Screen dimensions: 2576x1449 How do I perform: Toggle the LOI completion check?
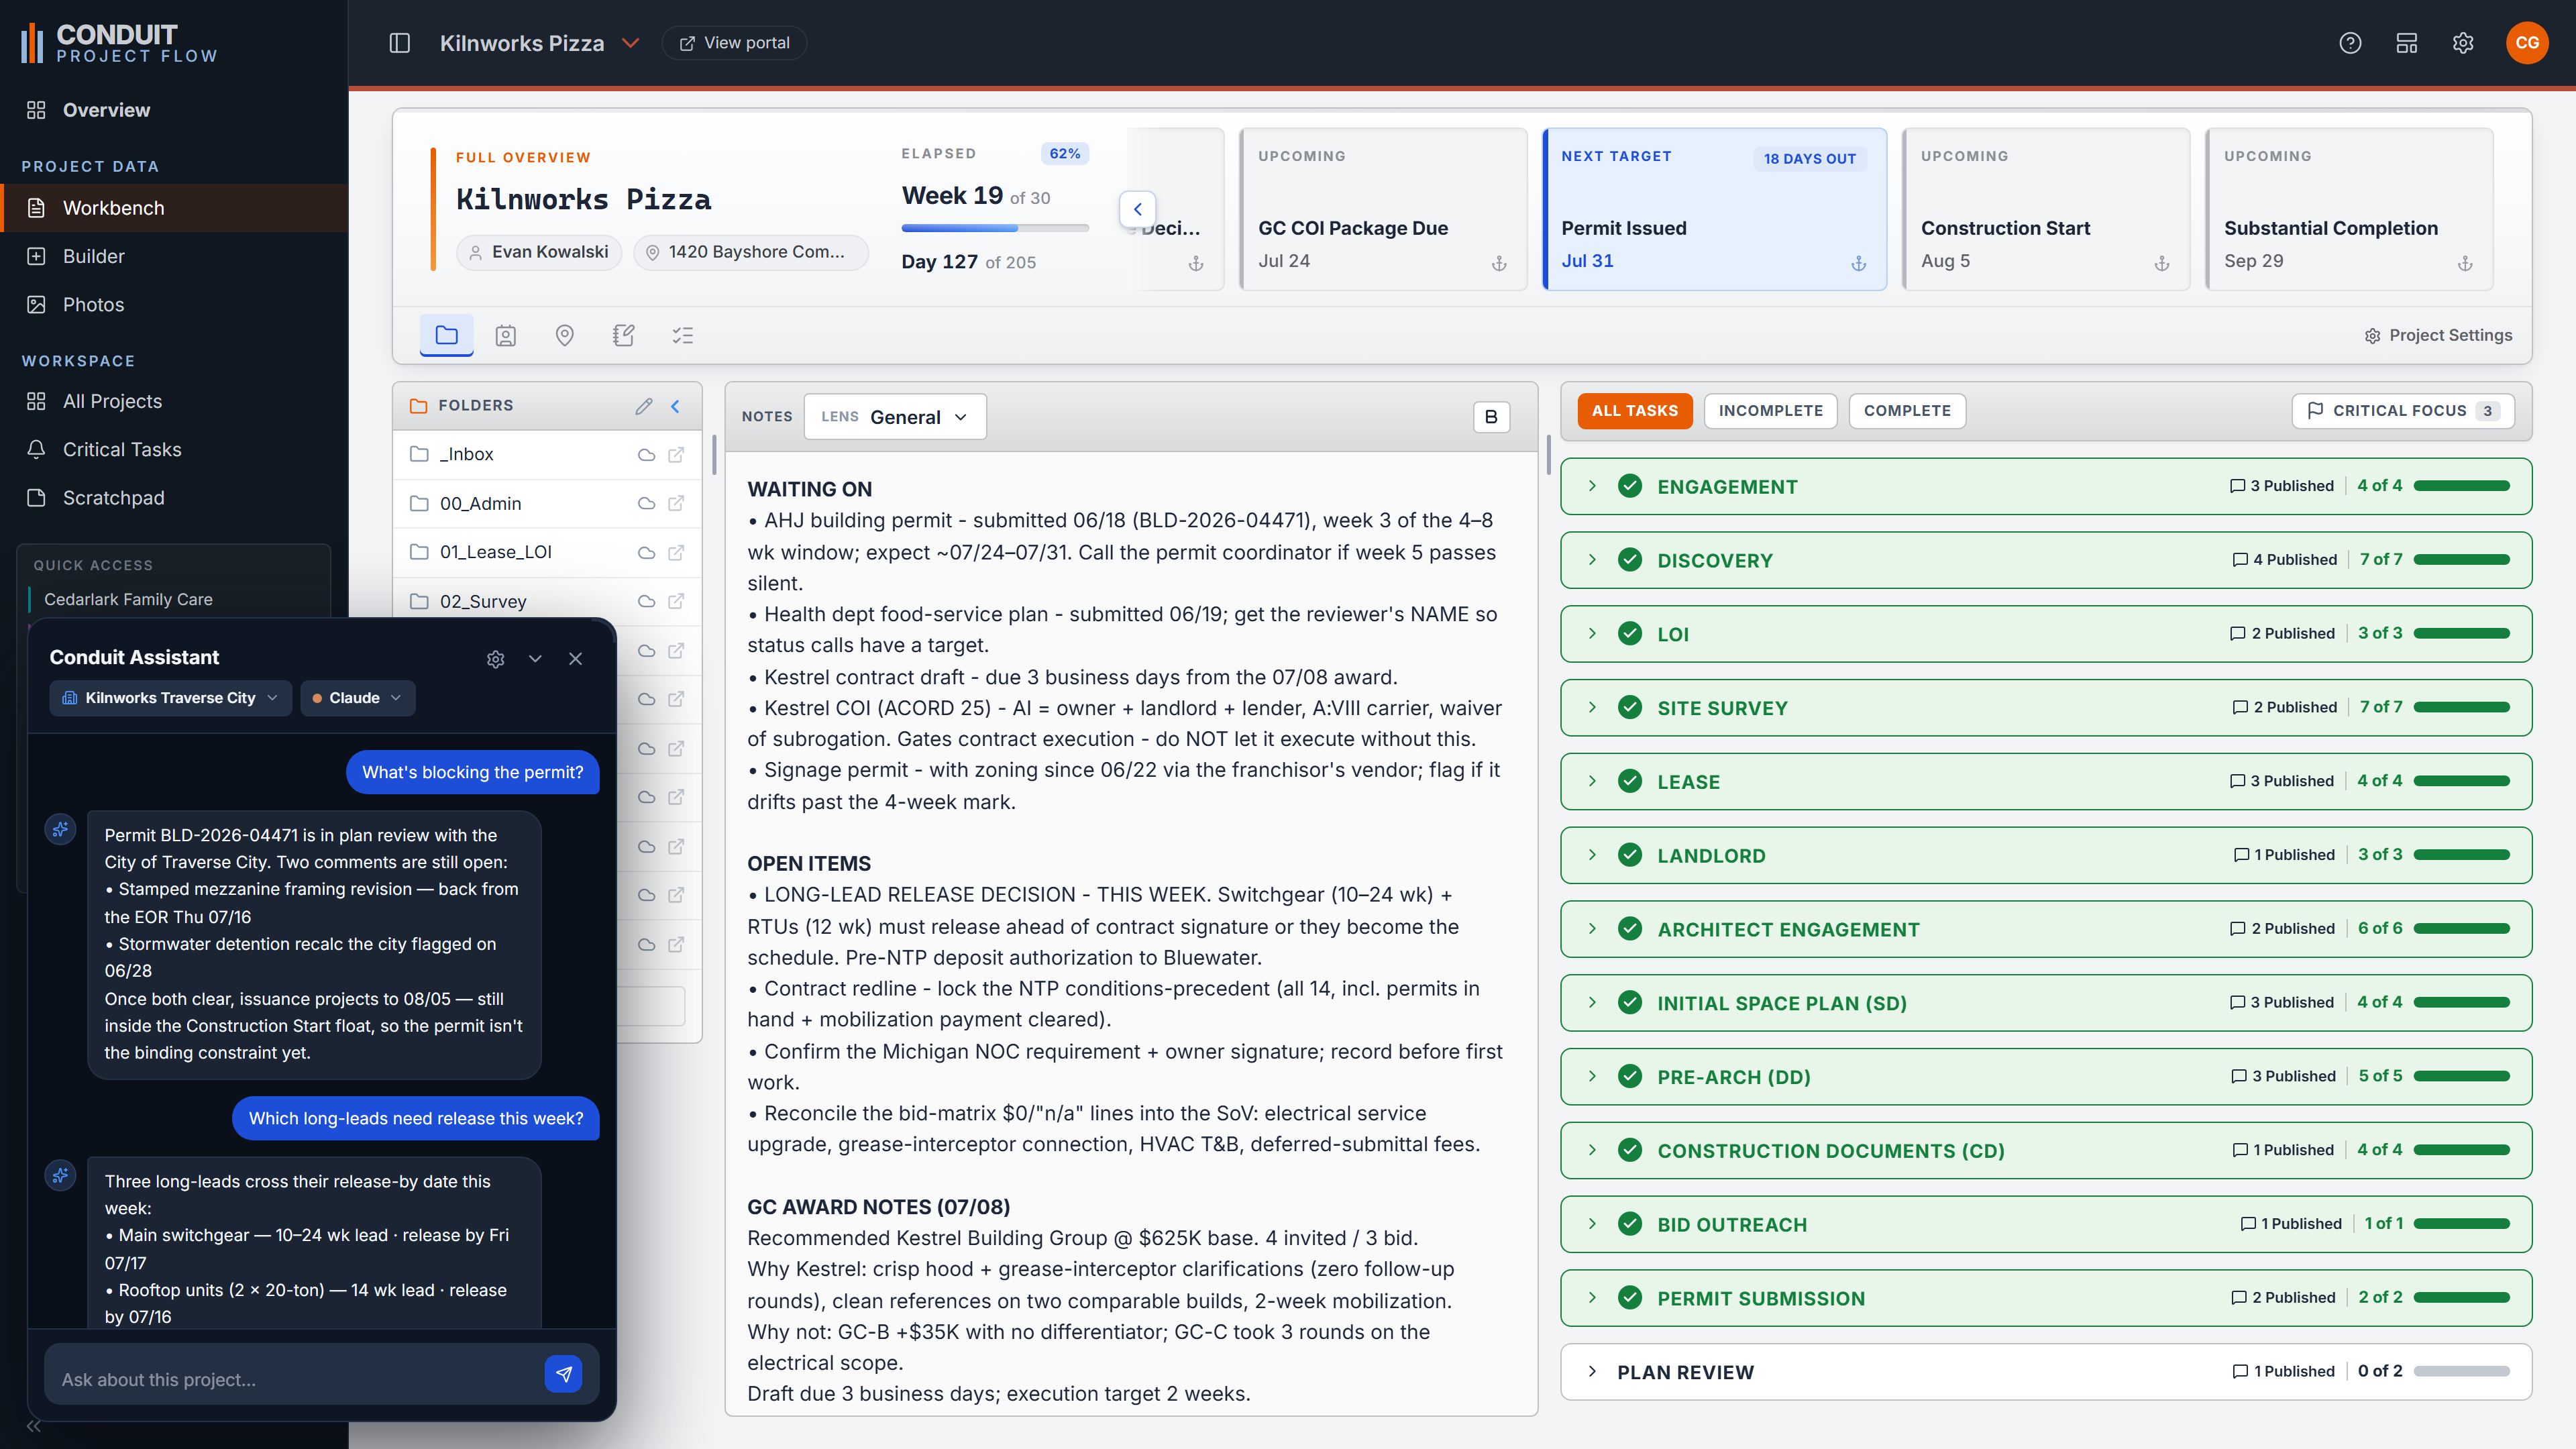click(1630, 634)
